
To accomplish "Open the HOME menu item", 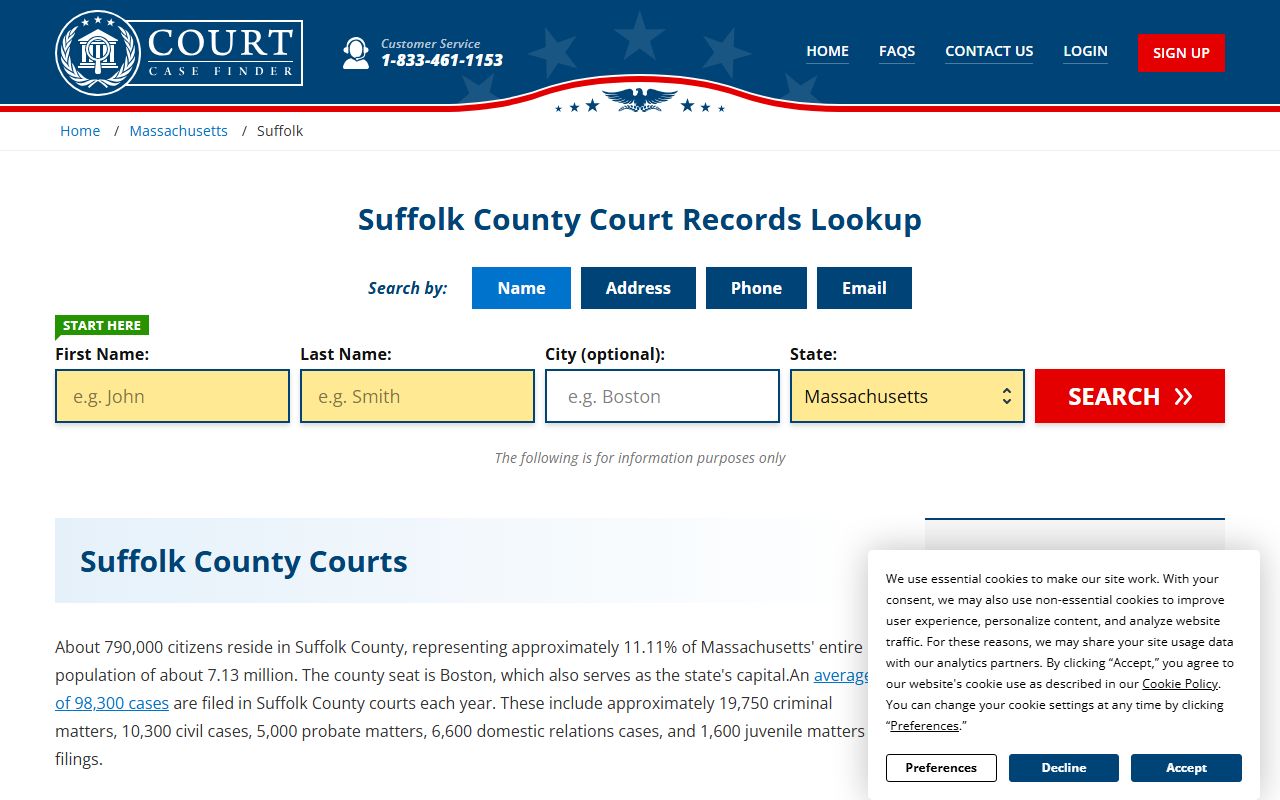I will pyautogui.click(x=828, y=51).
